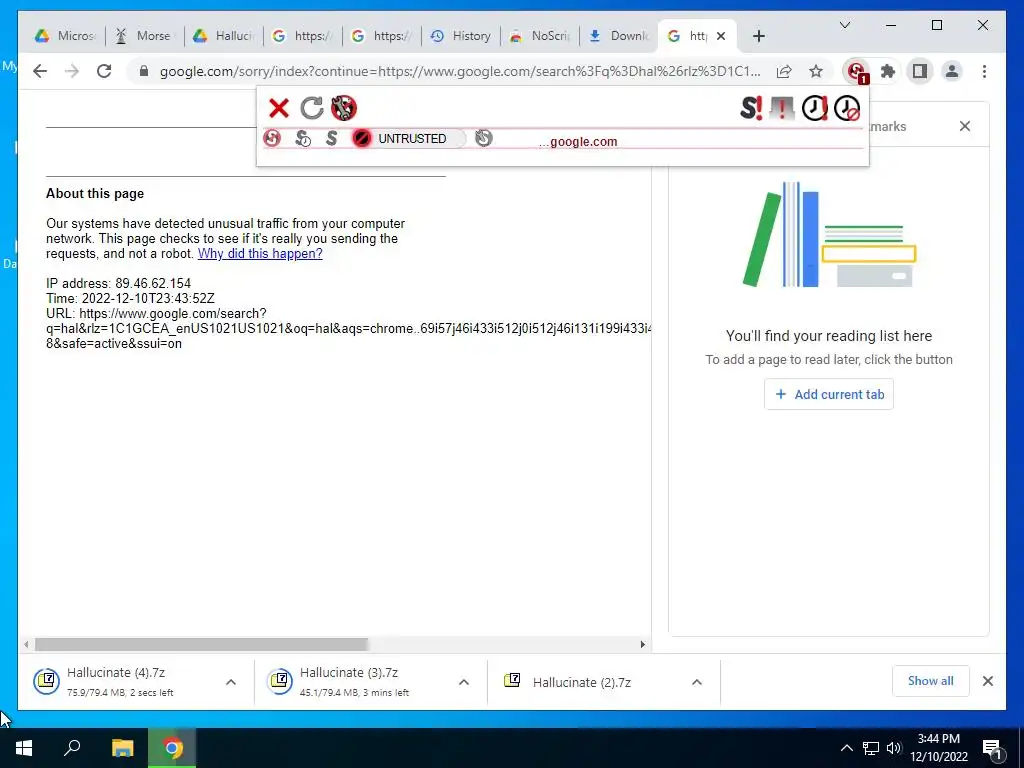The image size is (1024, 768).
Task: Reload the current page
Action: pyautogui.click(x=104, y=71)
